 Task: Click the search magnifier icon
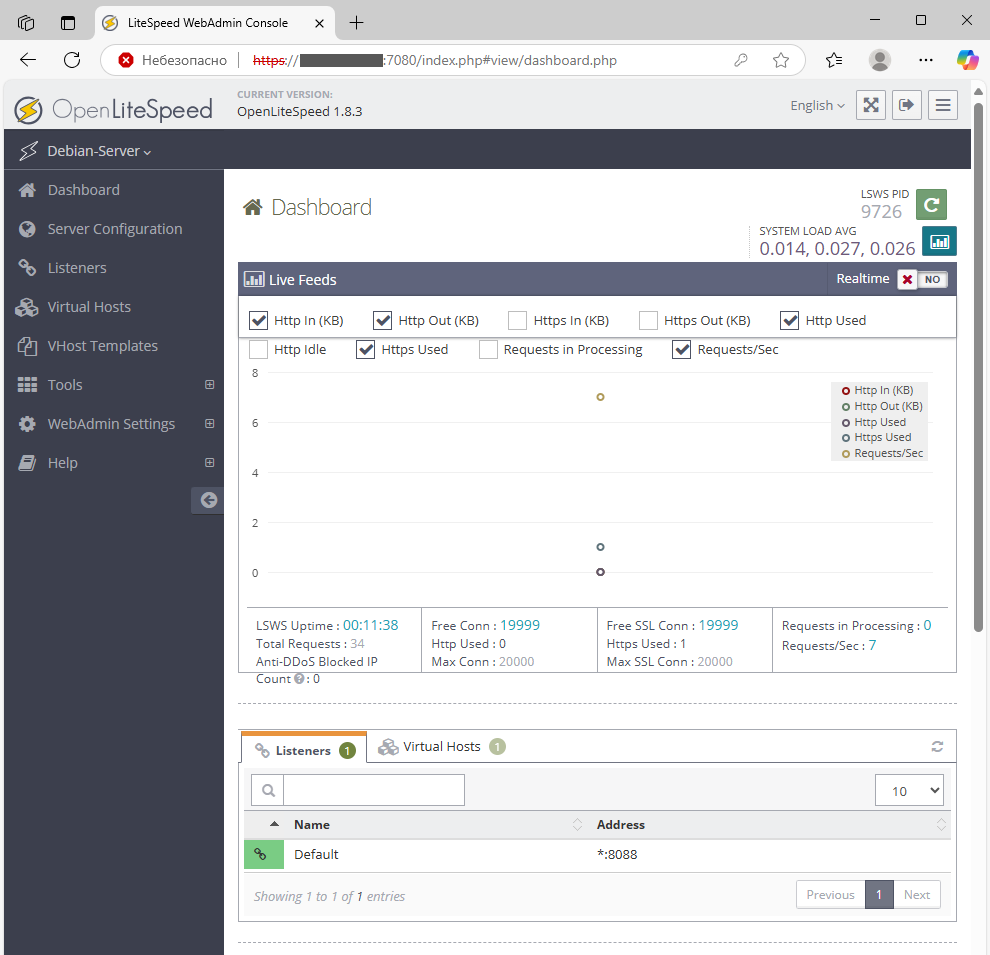point(268,790)
